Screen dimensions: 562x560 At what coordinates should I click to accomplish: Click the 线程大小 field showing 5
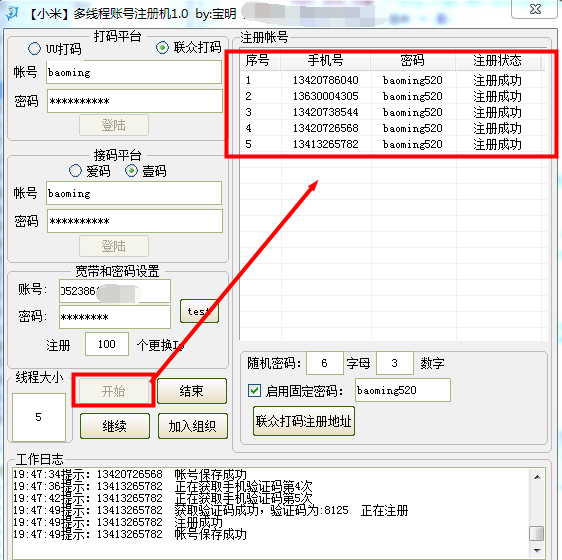[39, 417]
